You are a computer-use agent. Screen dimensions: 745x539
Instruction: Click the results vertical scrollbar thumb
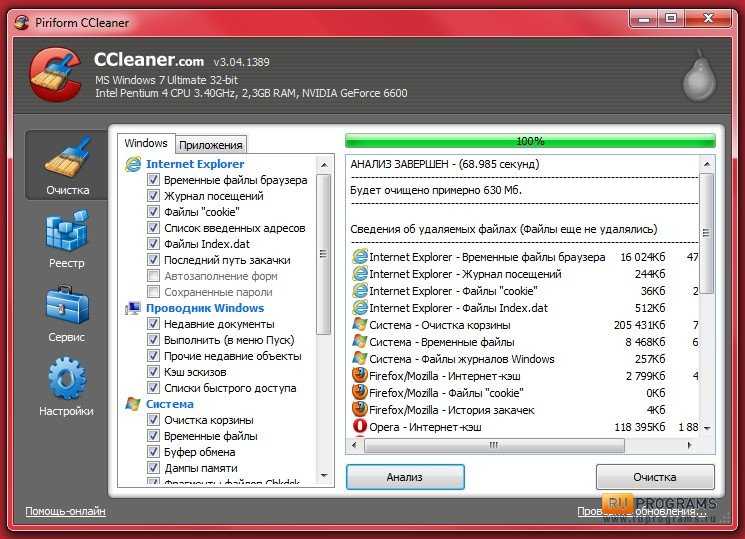click(707, 233)
